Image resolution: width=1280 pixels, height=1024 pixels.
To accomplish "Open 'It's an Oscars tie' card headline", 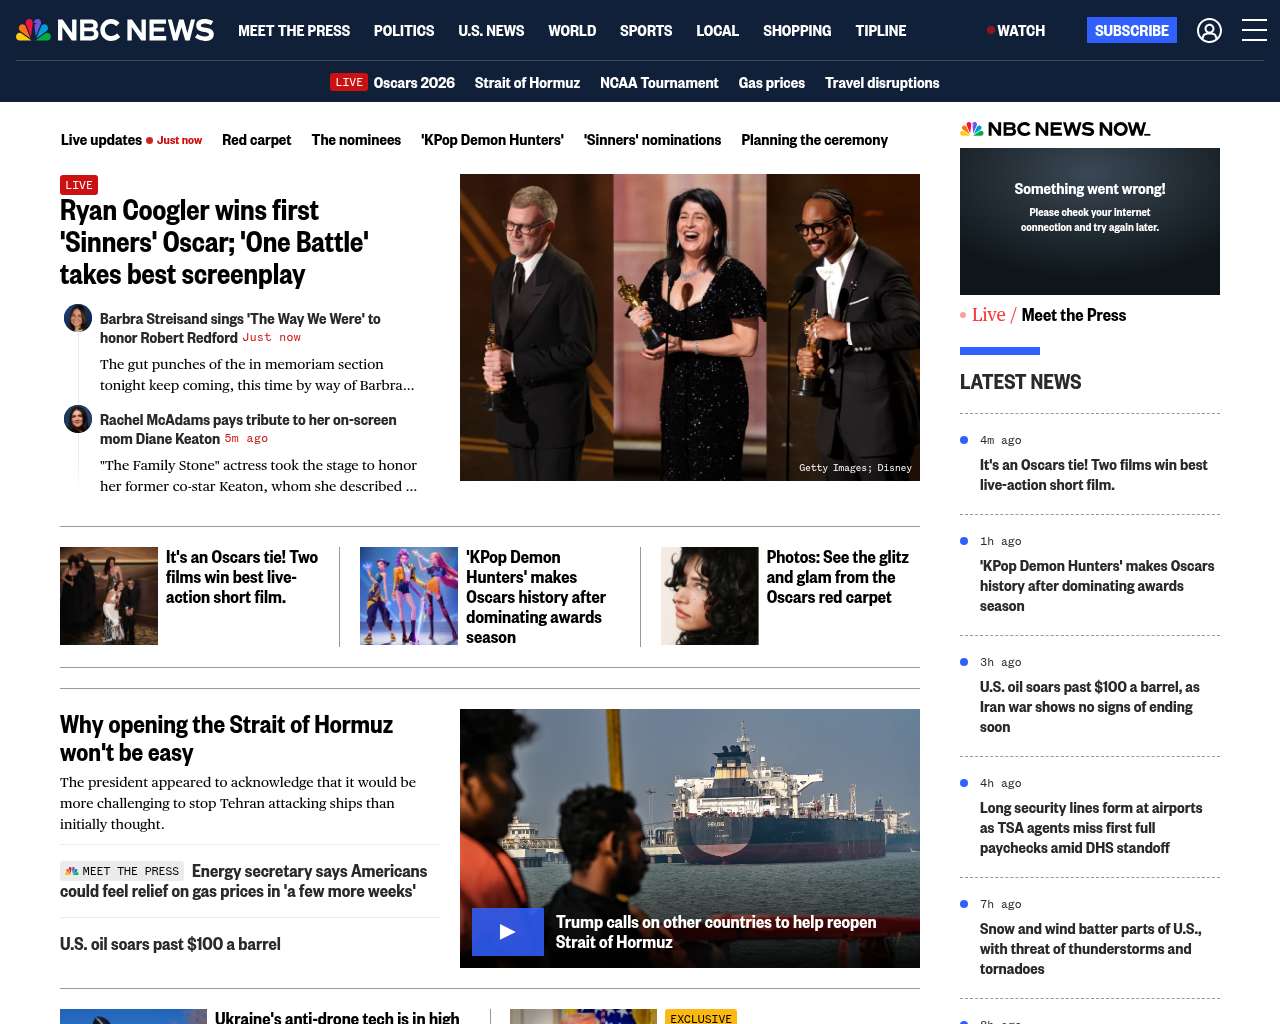I will (242, 577).
